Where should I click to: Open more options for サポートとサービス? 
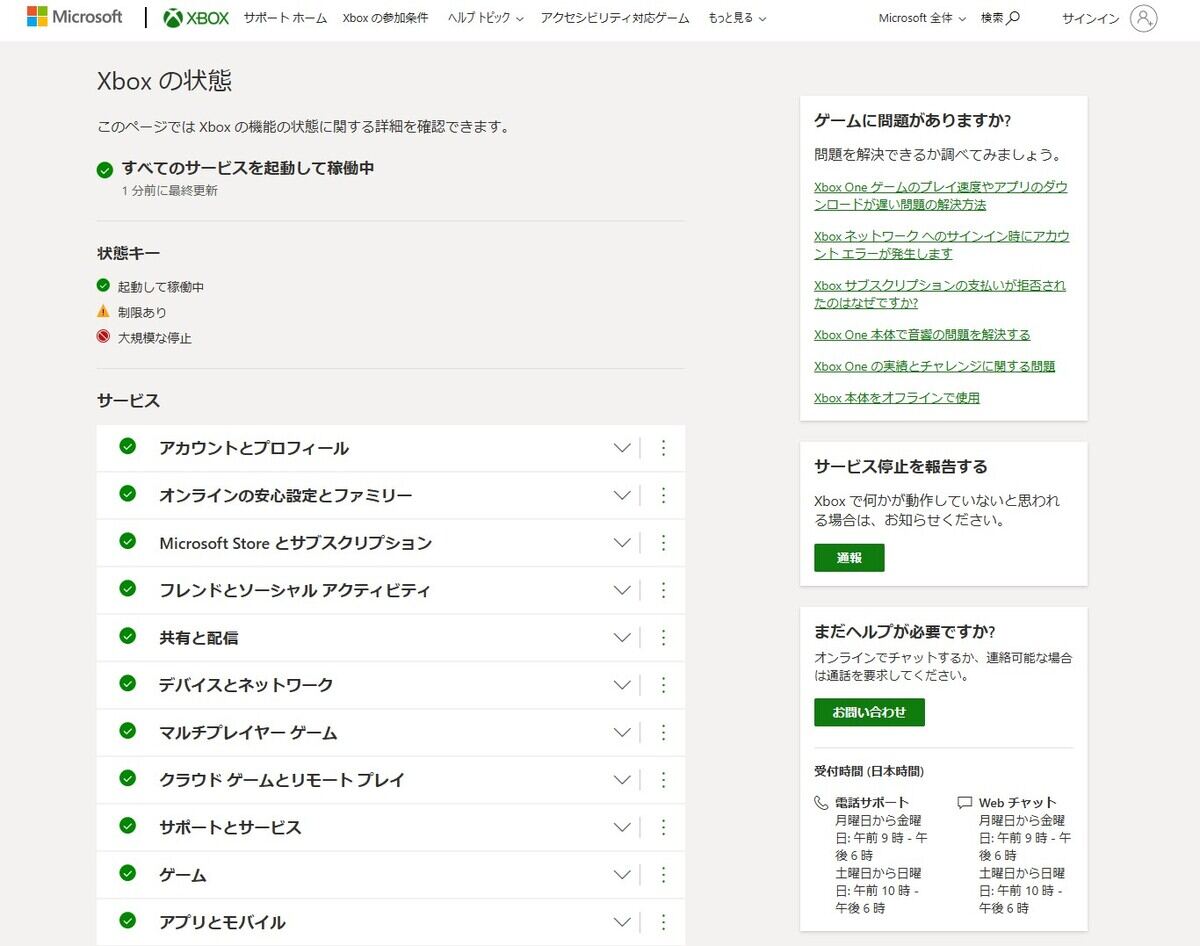[x=663, y=827]
